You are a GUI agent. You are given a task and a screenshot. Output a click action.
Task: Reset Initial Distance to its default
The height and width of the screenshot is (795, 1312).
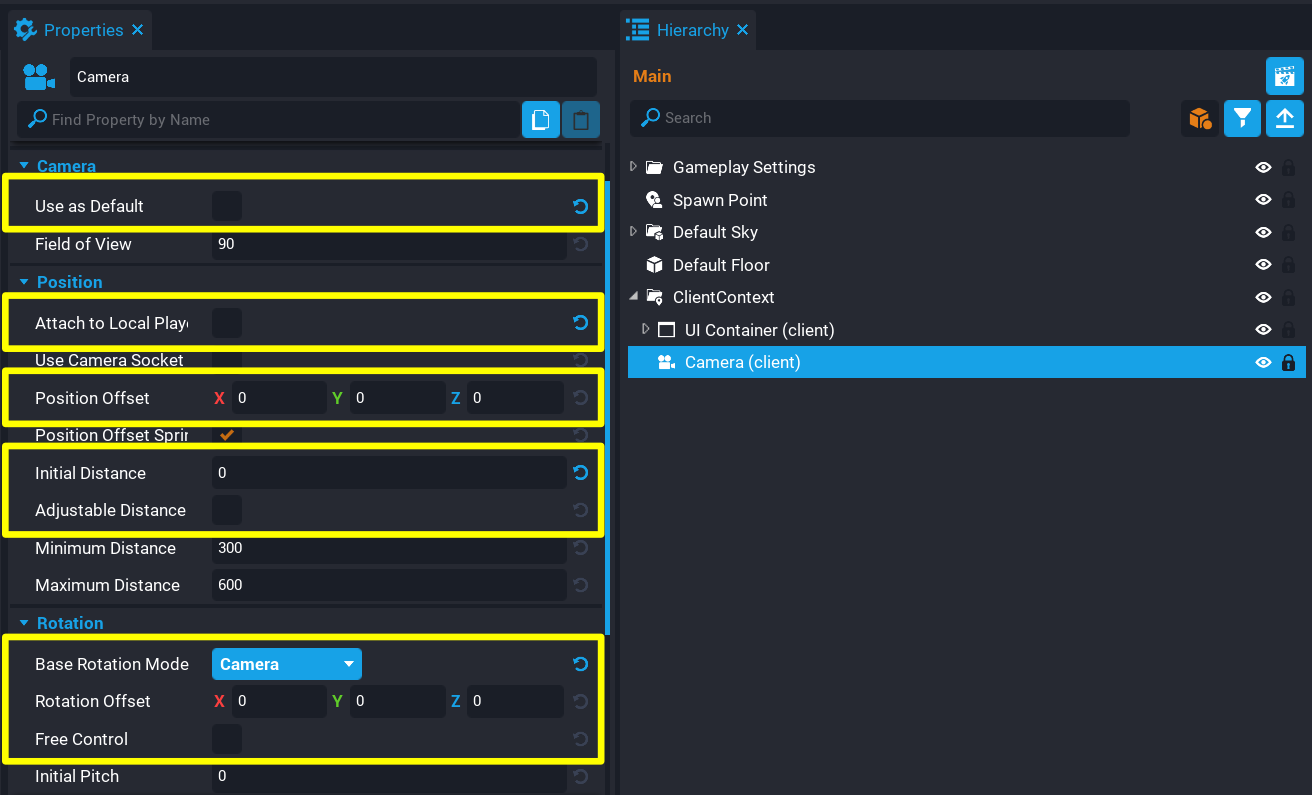click(x=580, y=473)
